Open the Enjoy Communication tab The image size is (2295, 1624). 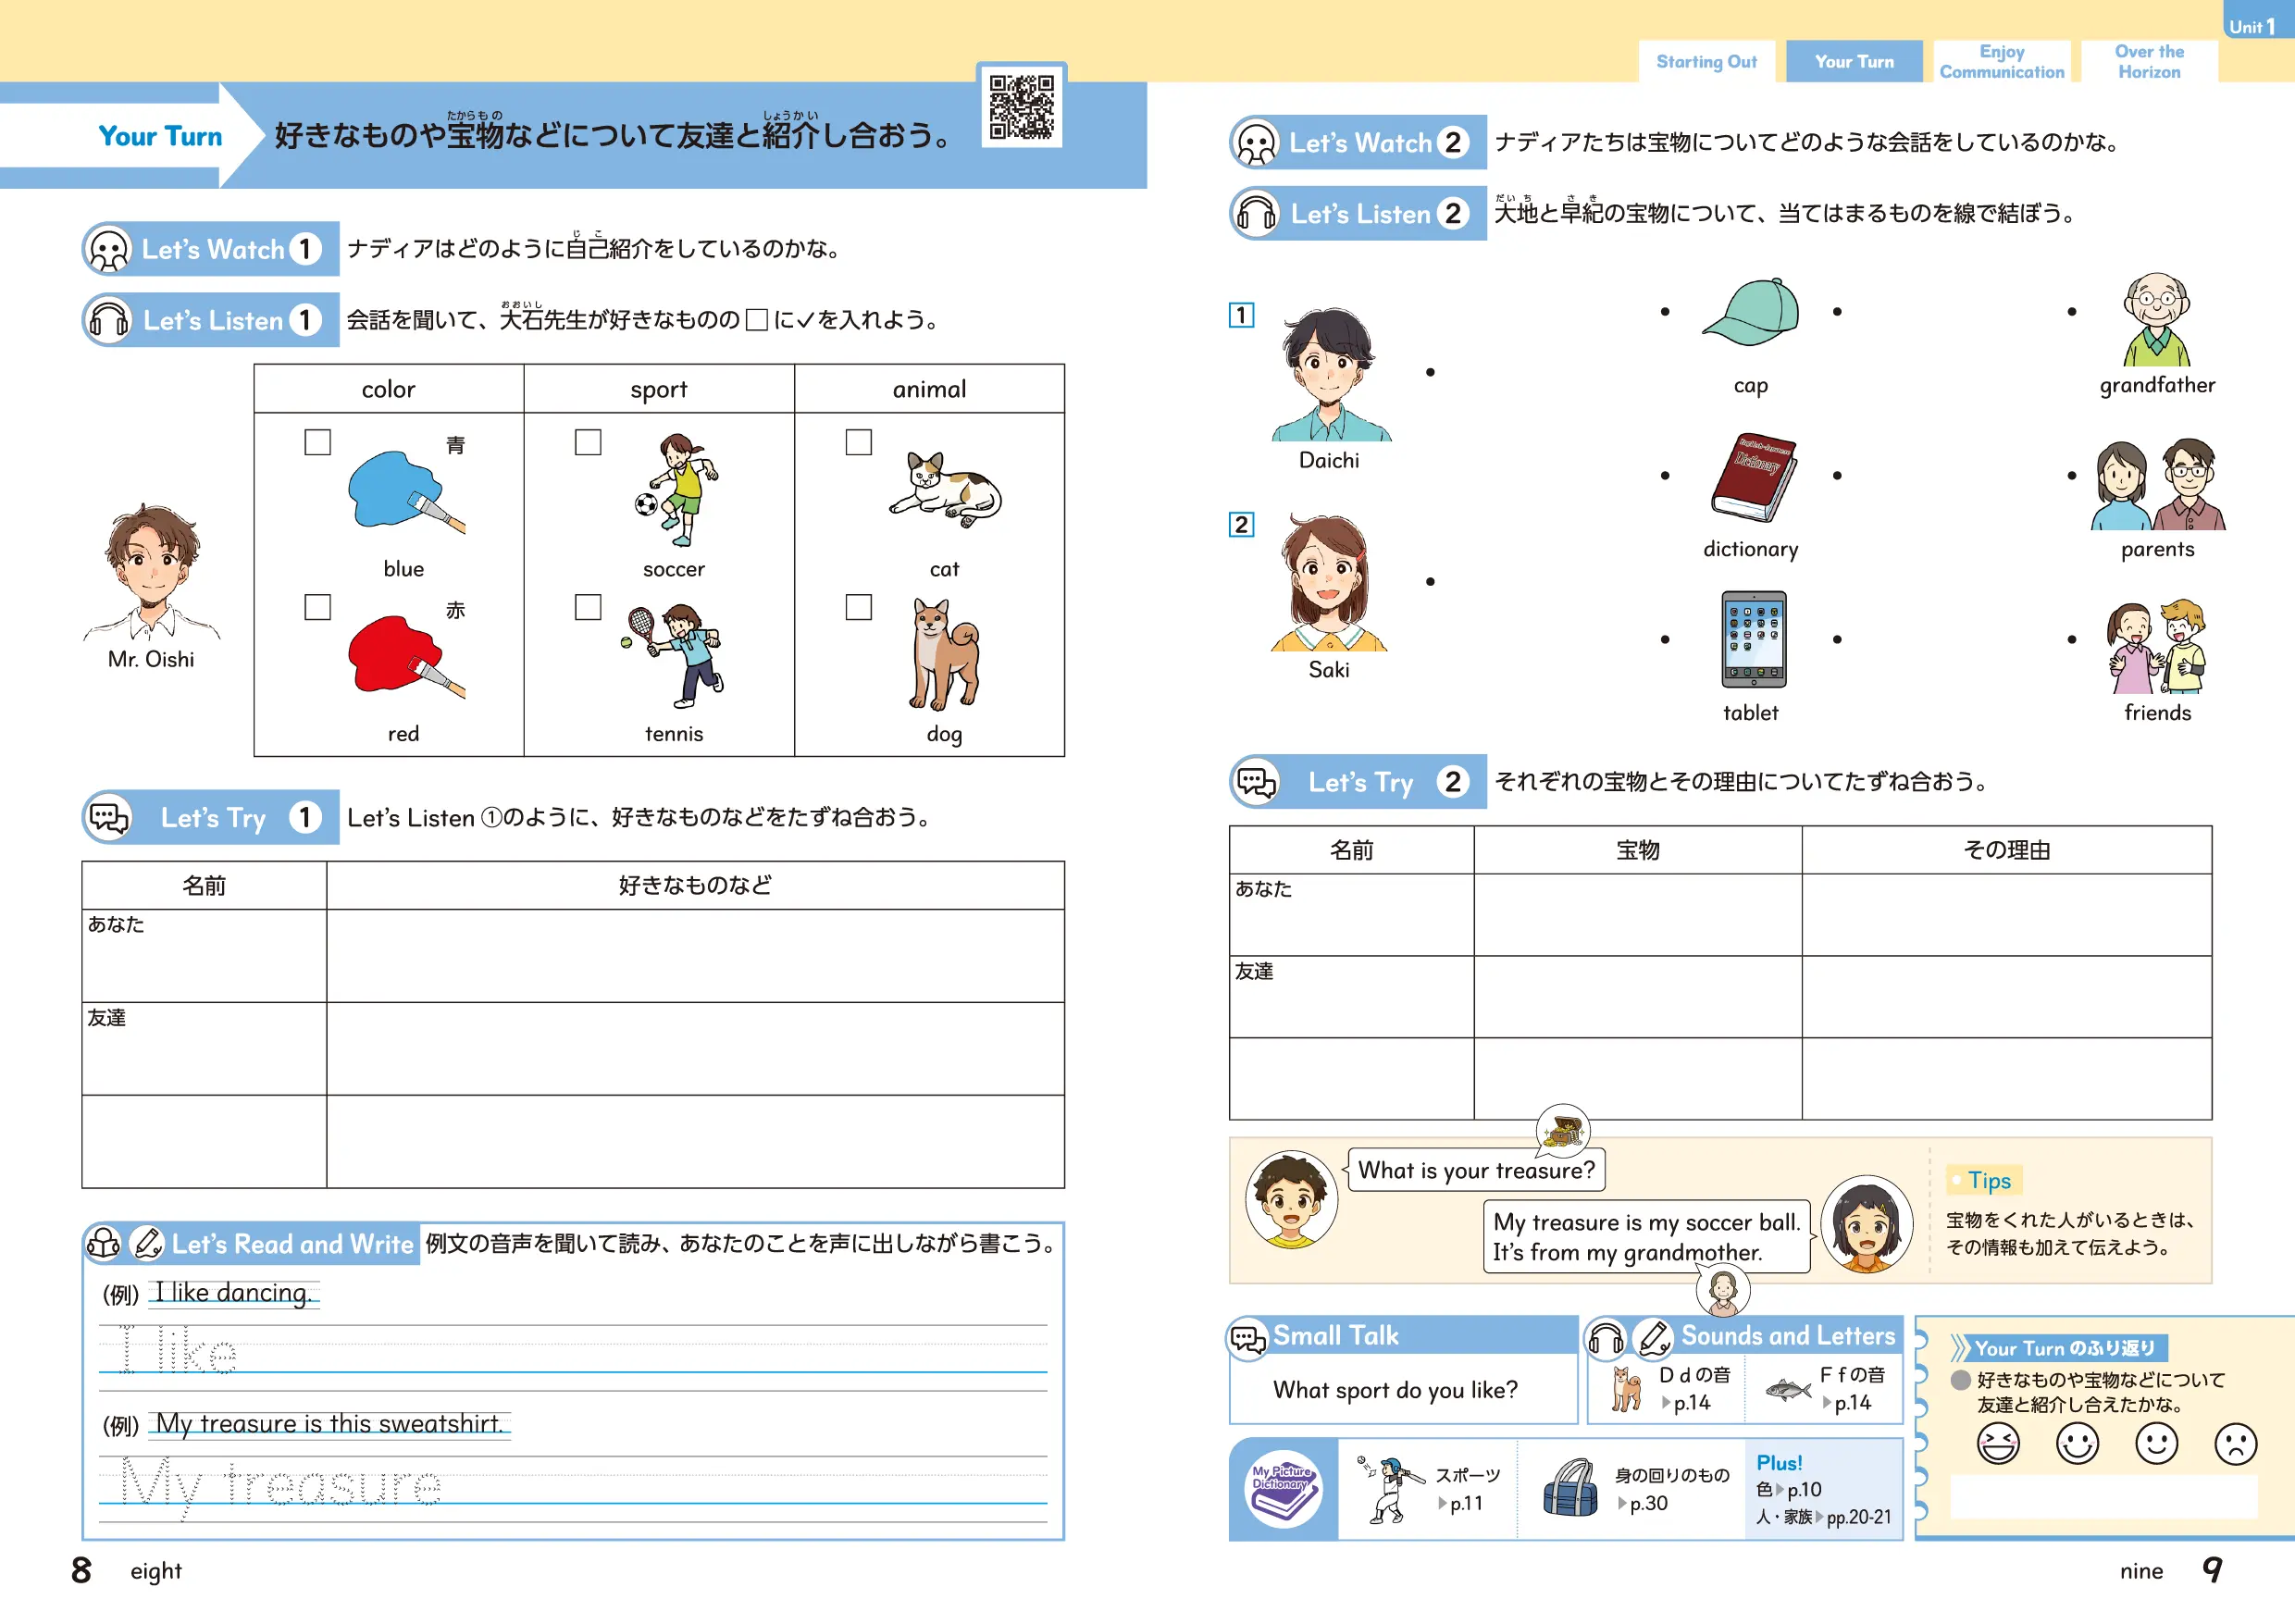coord(2001,62)
